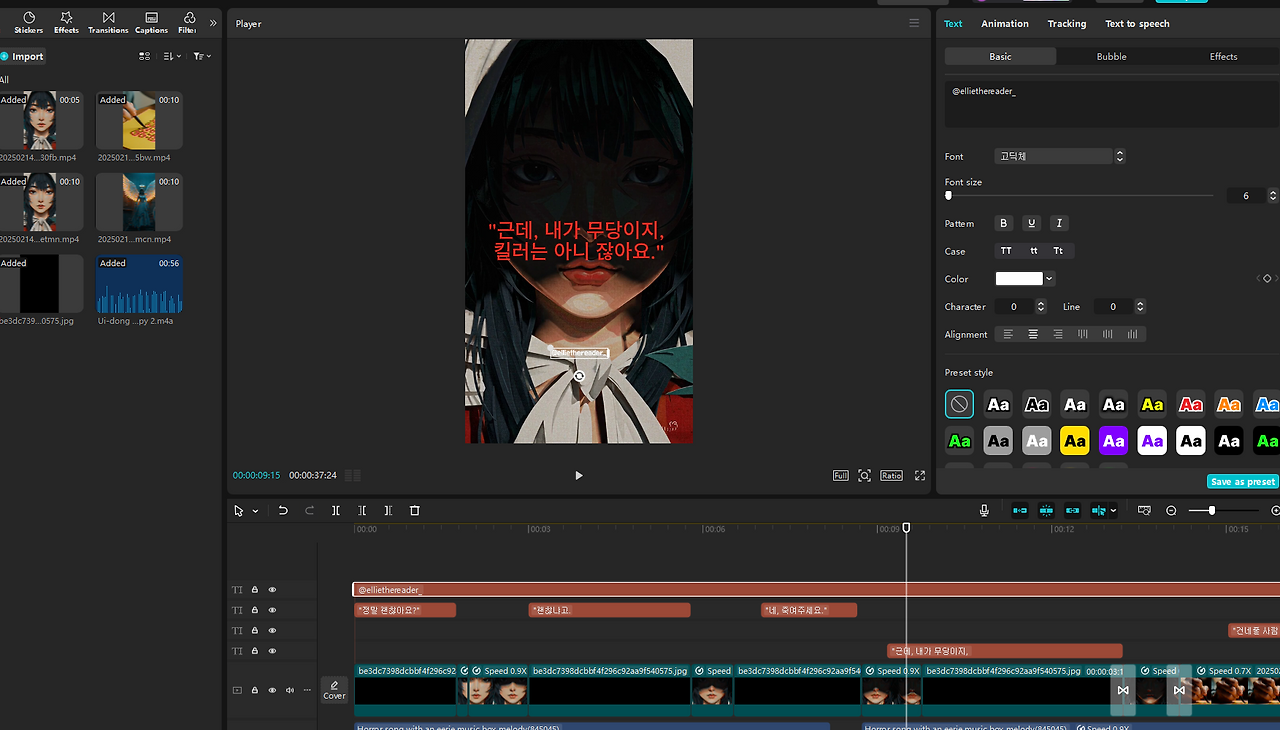This screenshot has height=730, width=1280.
Task: Open the Effects panel
Action: click(x=66, y=22)
